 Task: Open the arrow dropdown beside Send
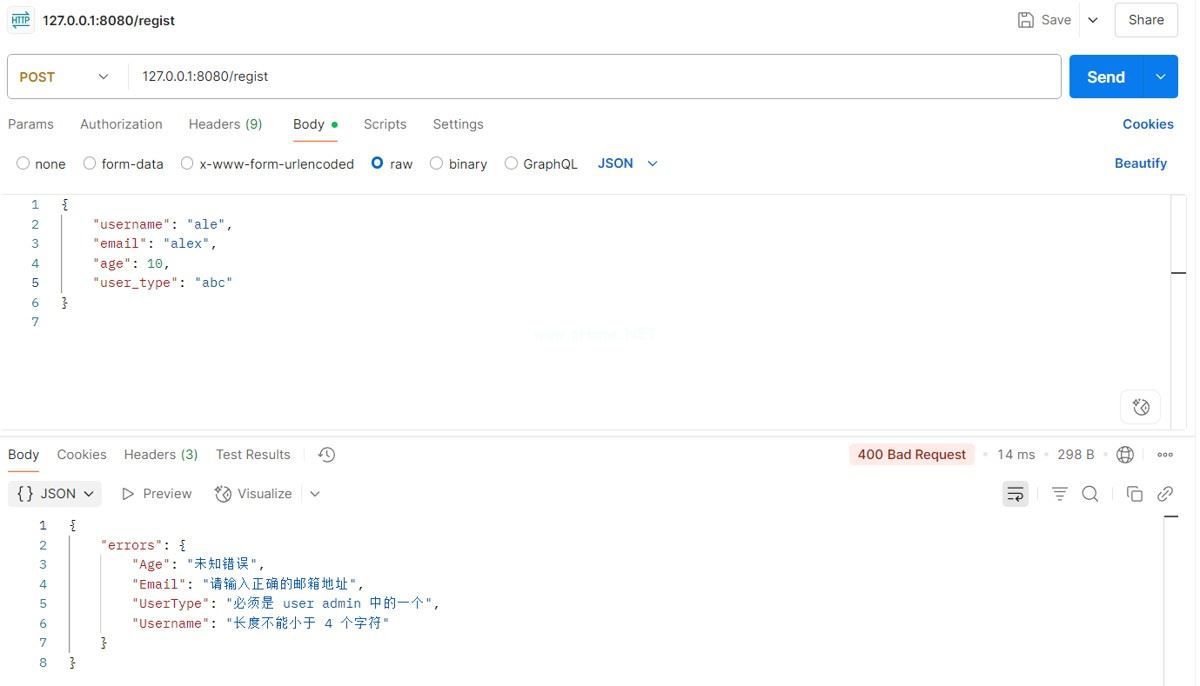(1160, 77)
